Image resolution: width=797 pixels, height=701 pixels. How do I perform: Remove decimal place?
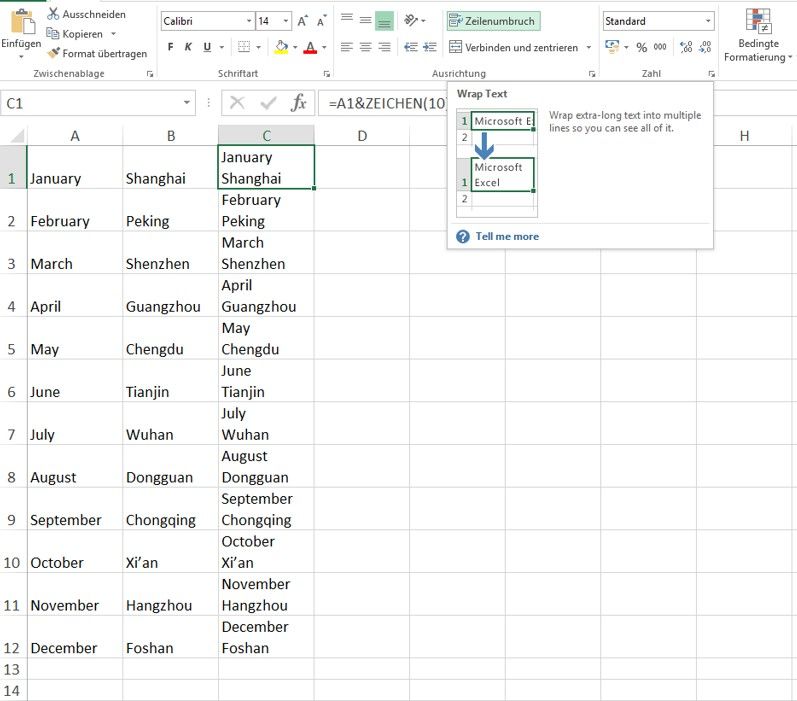706,47
